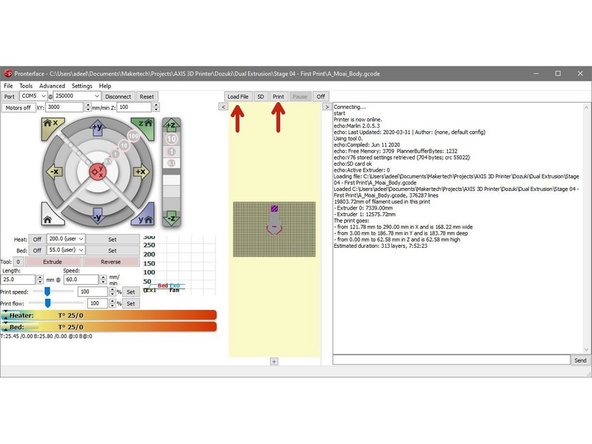The width and height of the screenshot is (592, 444).
Task: Apply print speed with Set
Action: (131, 292)
